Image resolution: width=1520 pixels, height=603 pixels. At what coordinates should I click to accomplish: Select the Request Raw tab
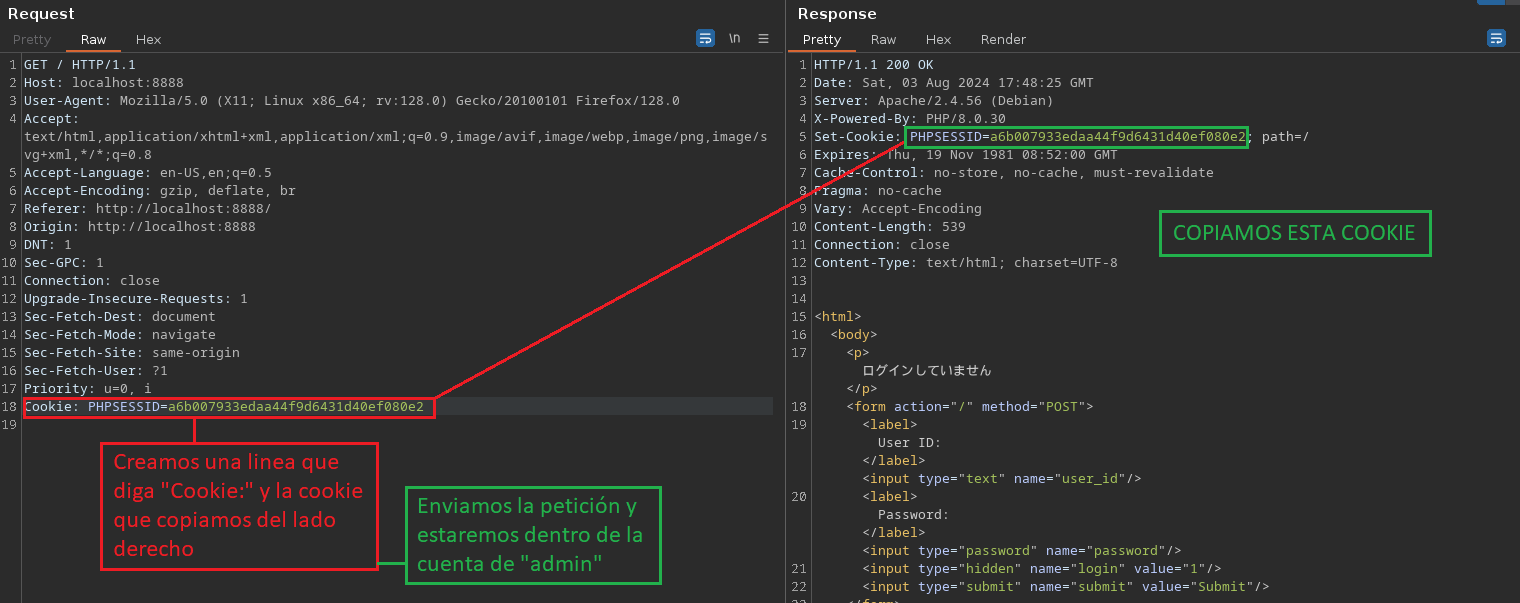(x=93, y=40)
